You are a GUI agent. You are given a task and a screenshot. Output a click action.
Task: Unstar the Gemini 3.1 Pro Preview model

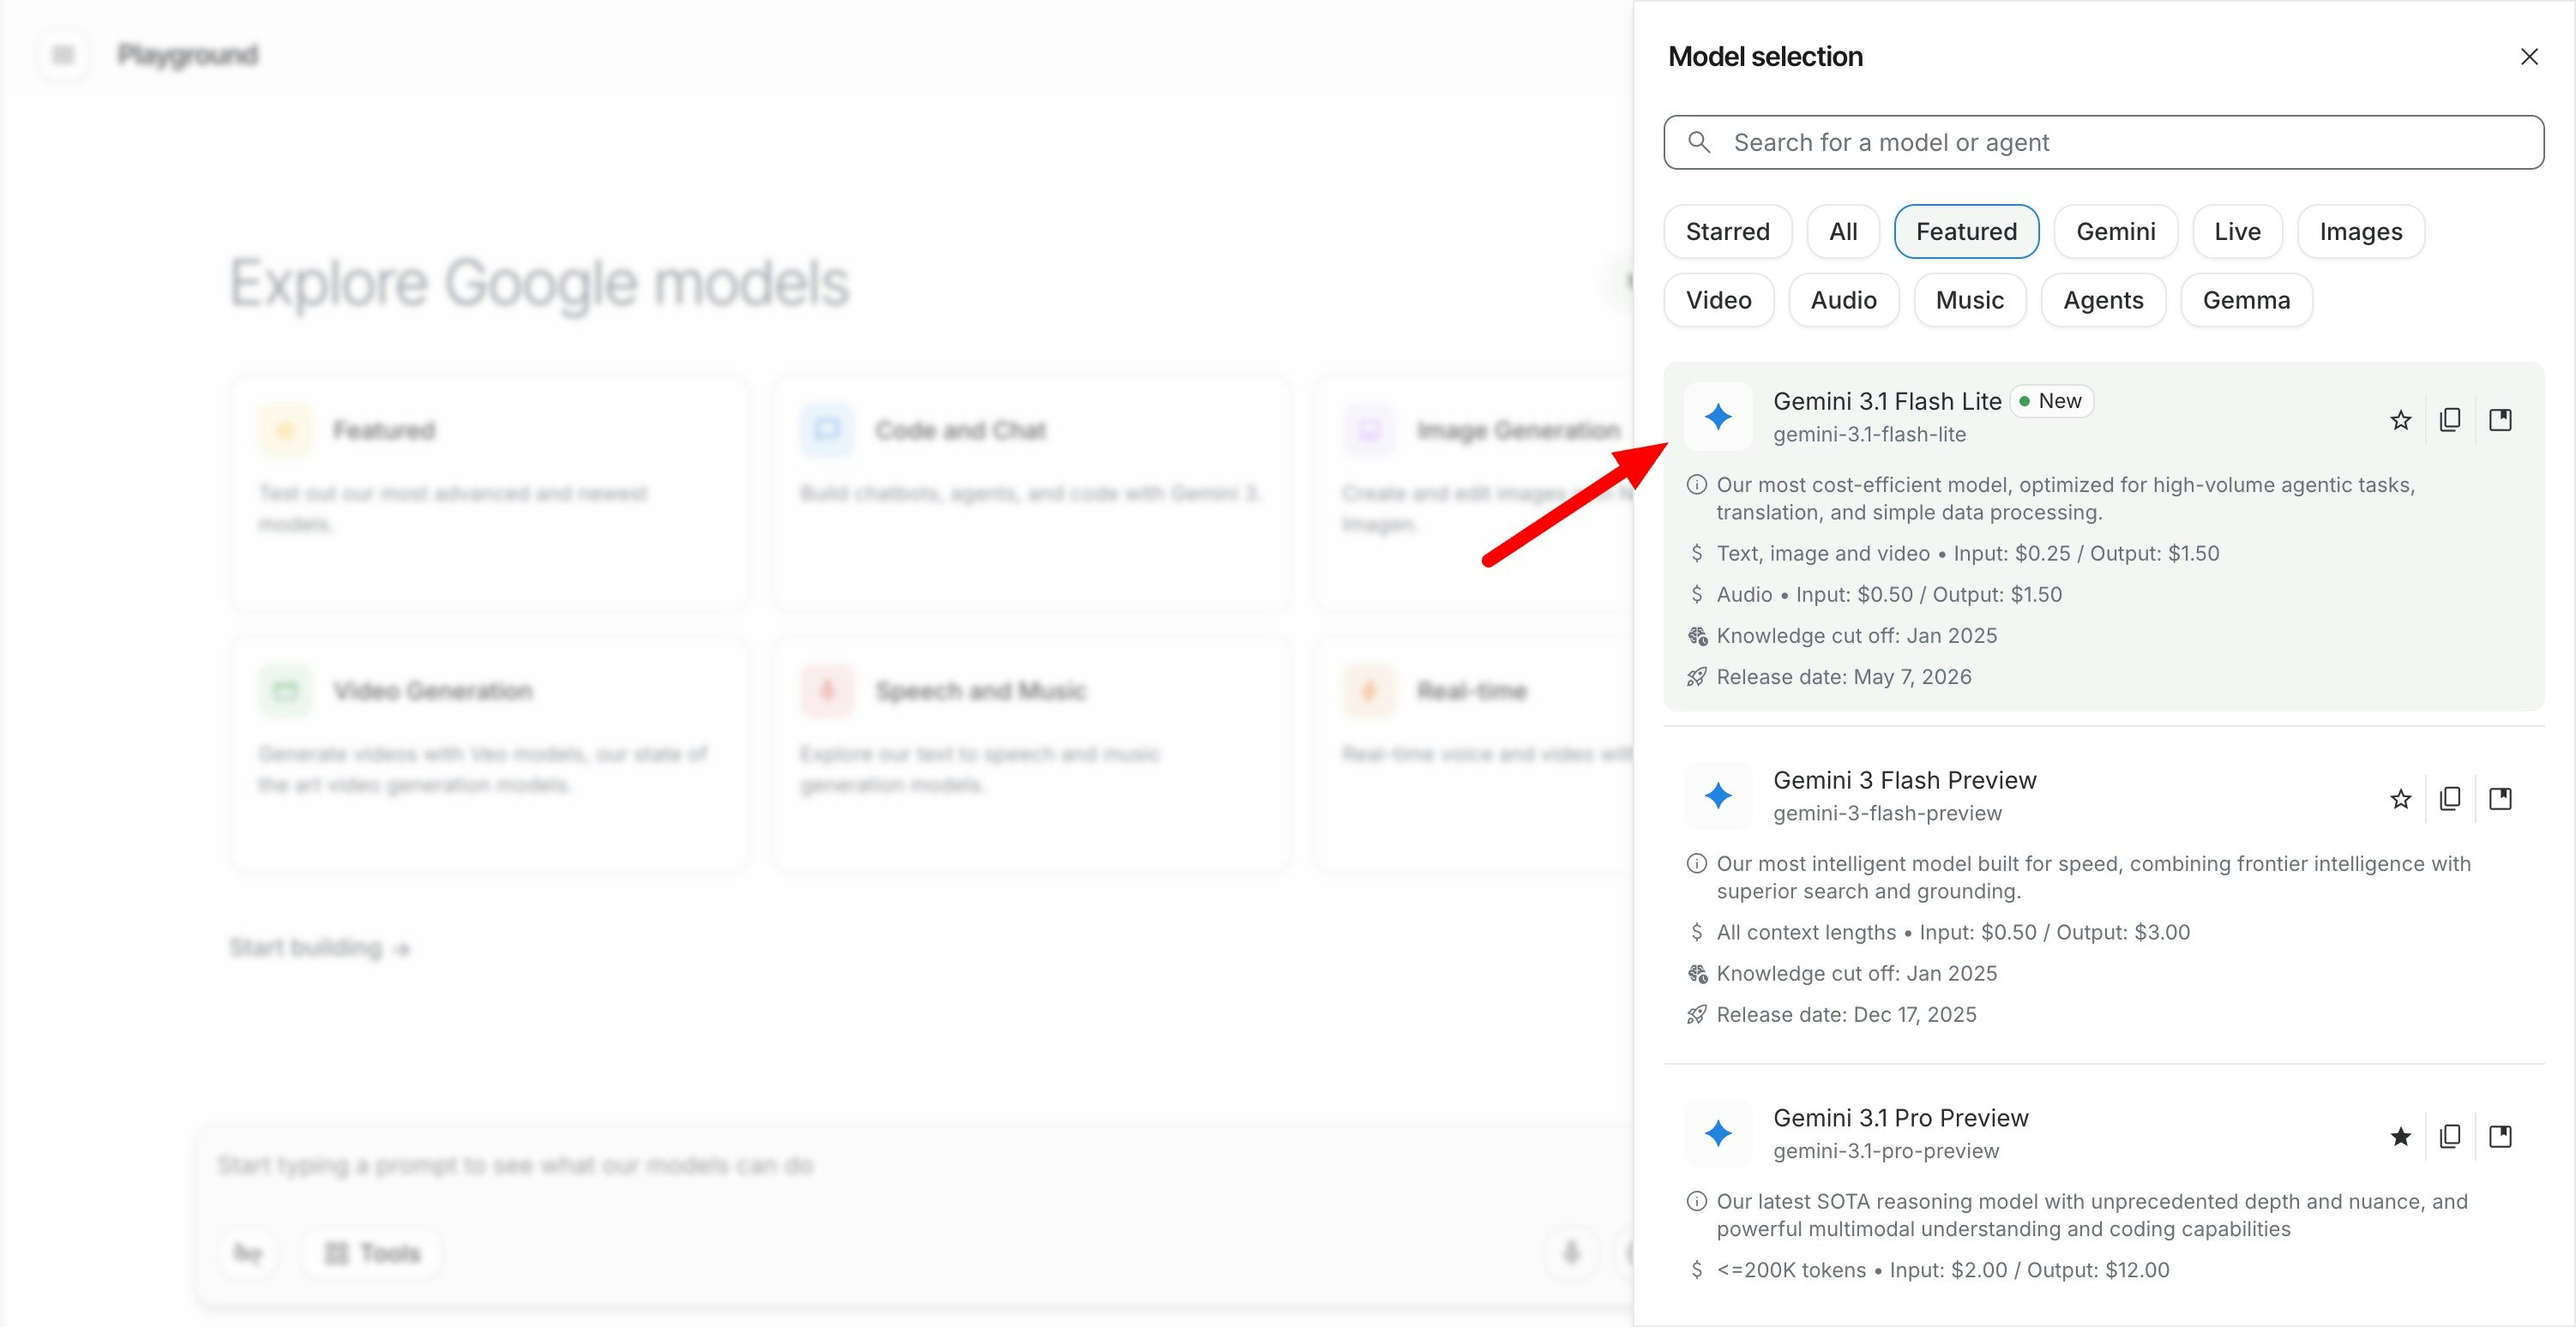tap(2400, 1136)
